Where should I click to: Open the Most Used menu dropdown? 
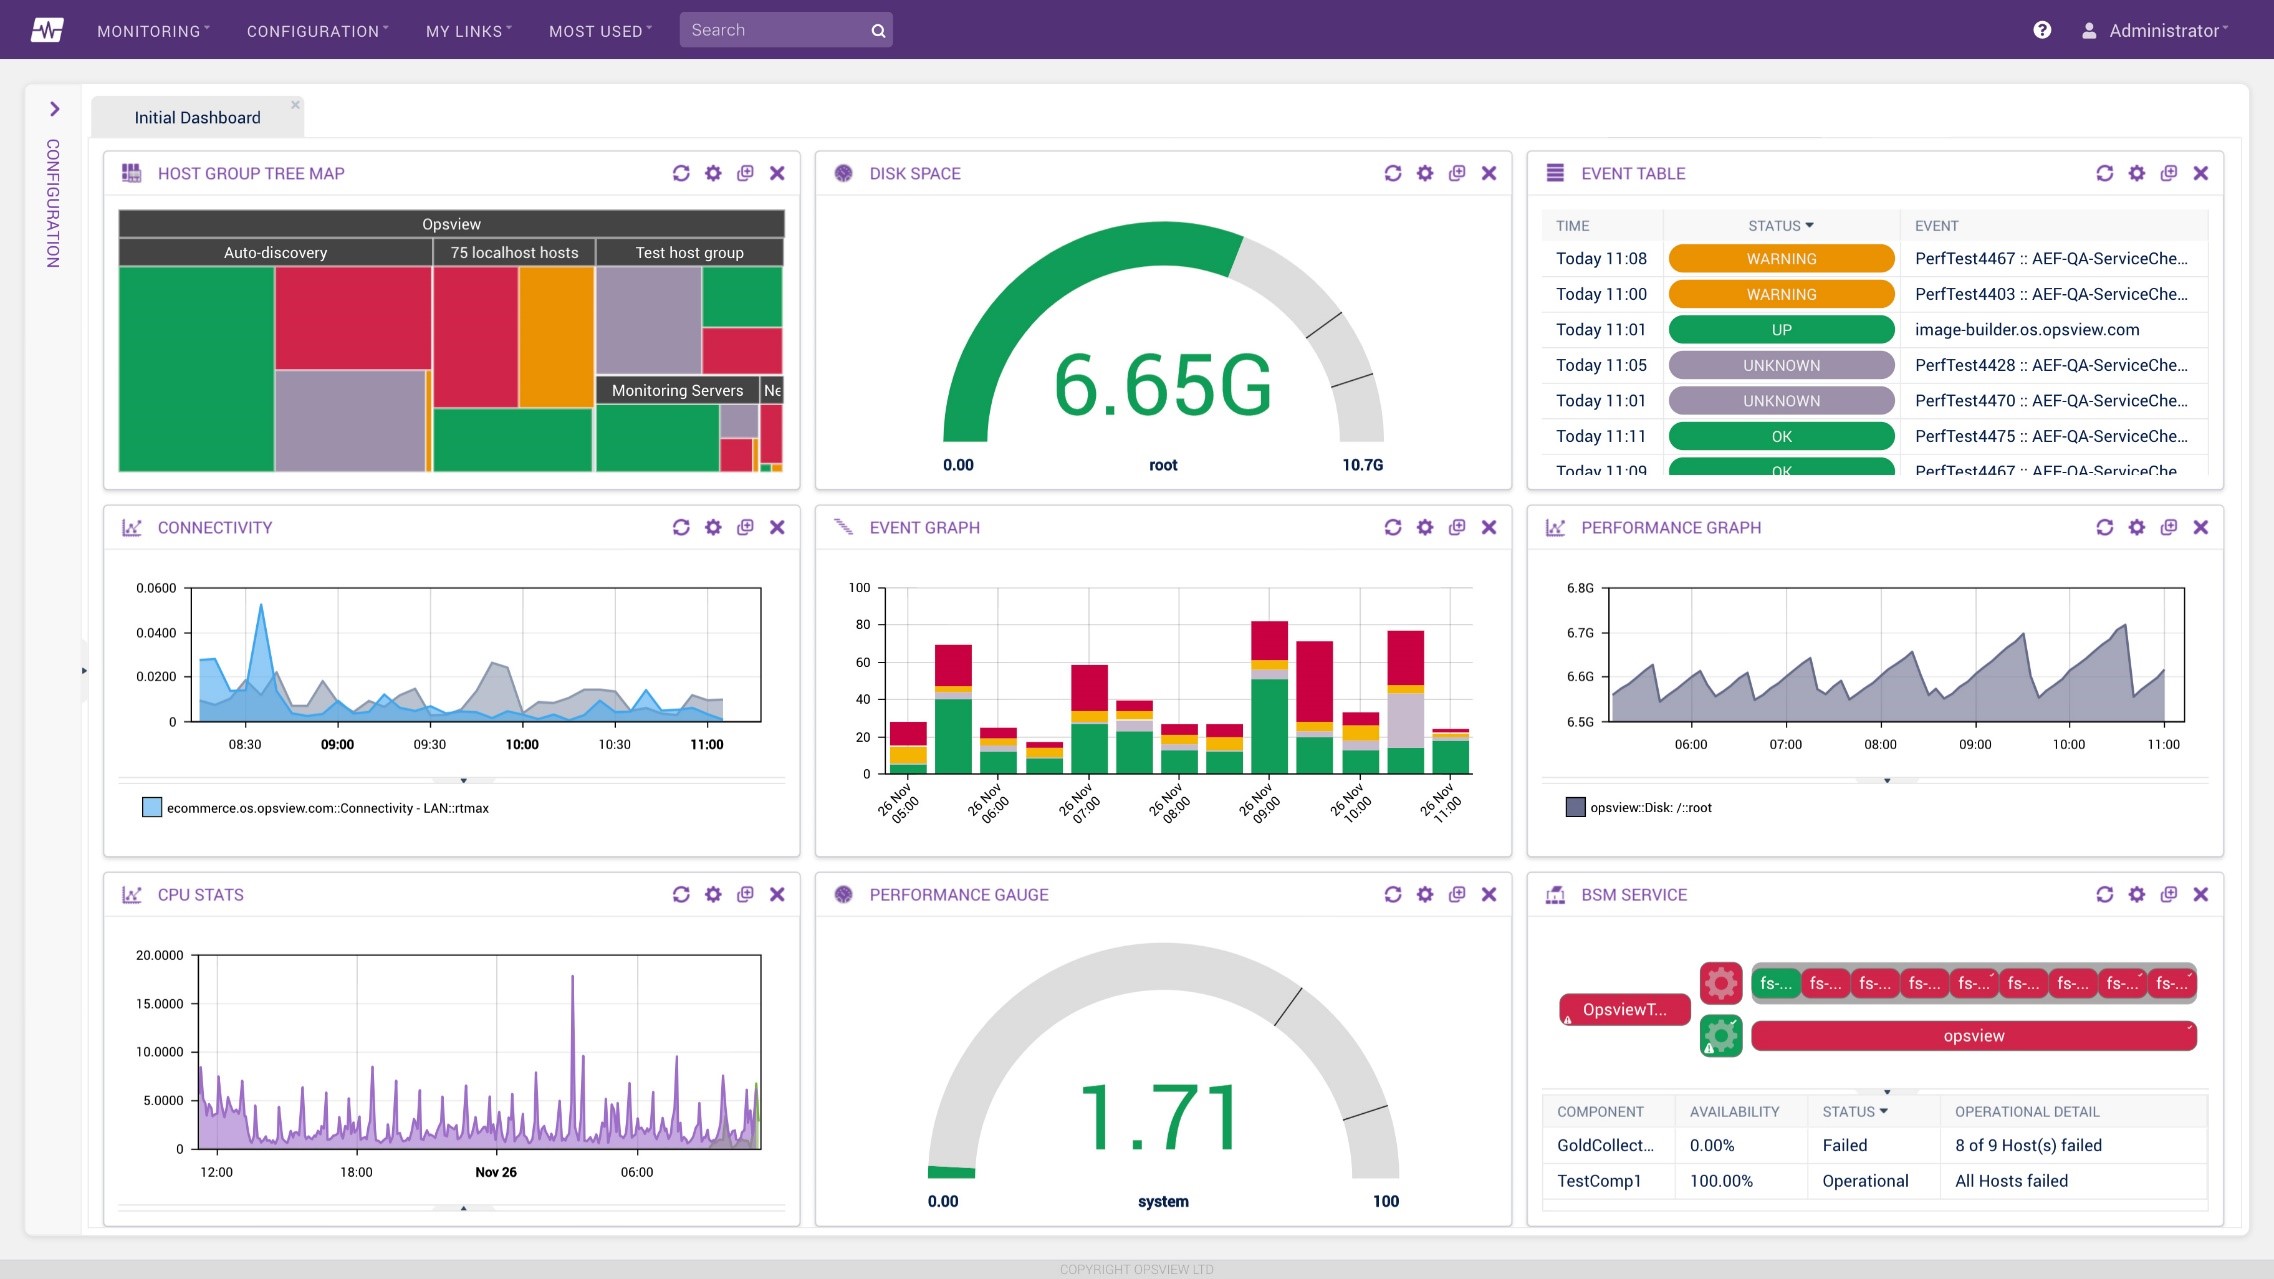(x=600, y=28)
